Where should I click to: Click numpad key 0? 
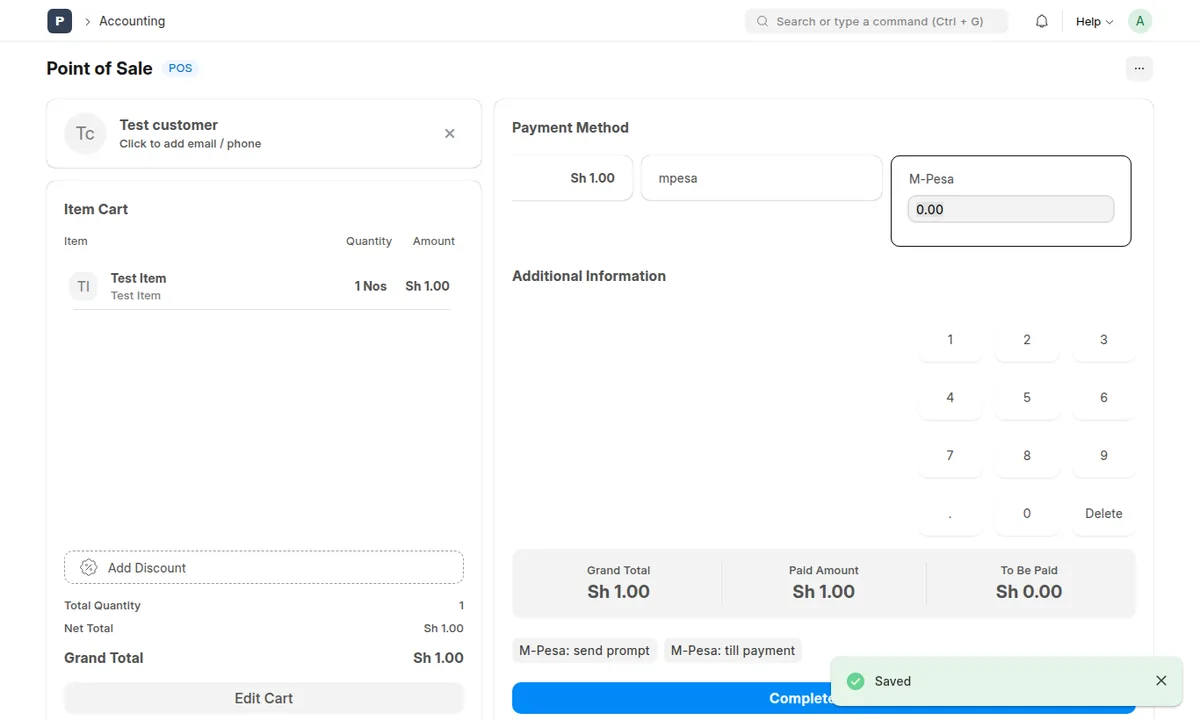[x=1027, y=514]
